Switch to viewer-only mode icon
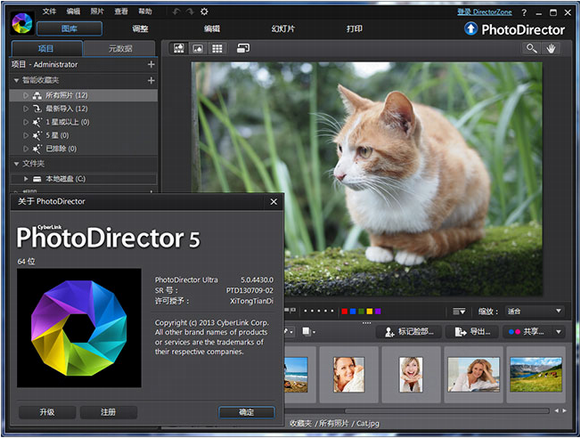The height and width of the screenshot is (438, 580). pos(198,48)
